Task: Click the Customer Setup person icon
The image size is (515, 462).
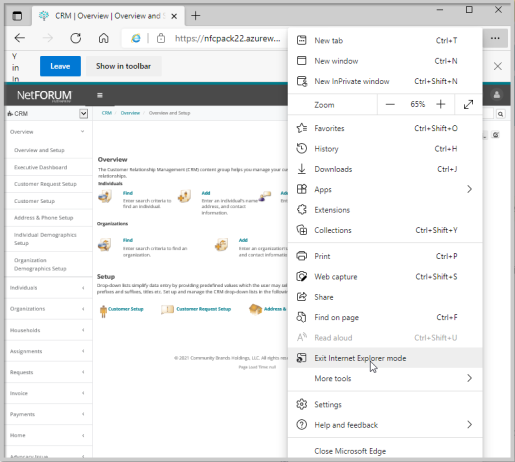Action: coord(103,311)
